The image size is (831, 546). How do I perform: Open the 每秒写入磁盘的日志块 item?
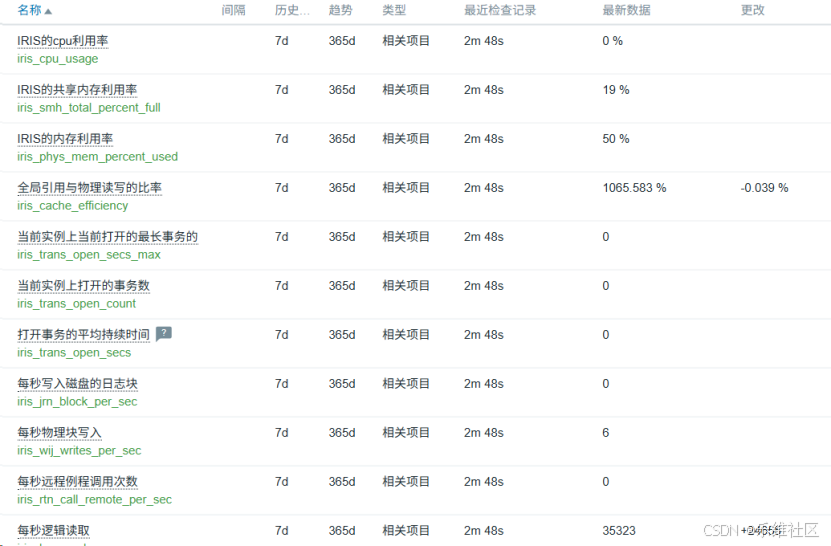(x=77, y=383)
